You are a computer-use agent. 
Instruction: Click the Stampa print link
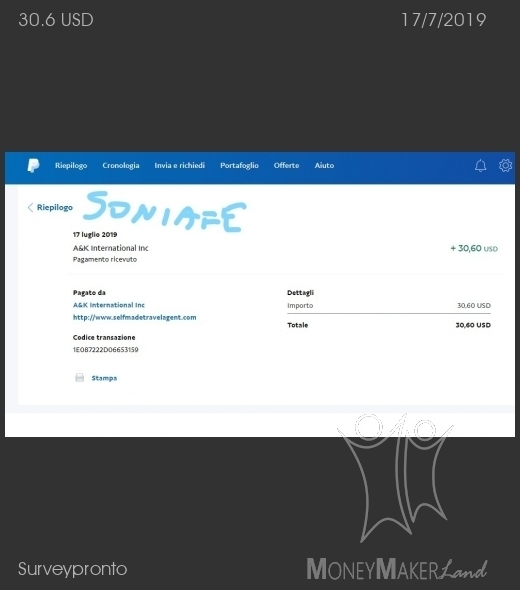pyautogui.click(x=104, y=378)
